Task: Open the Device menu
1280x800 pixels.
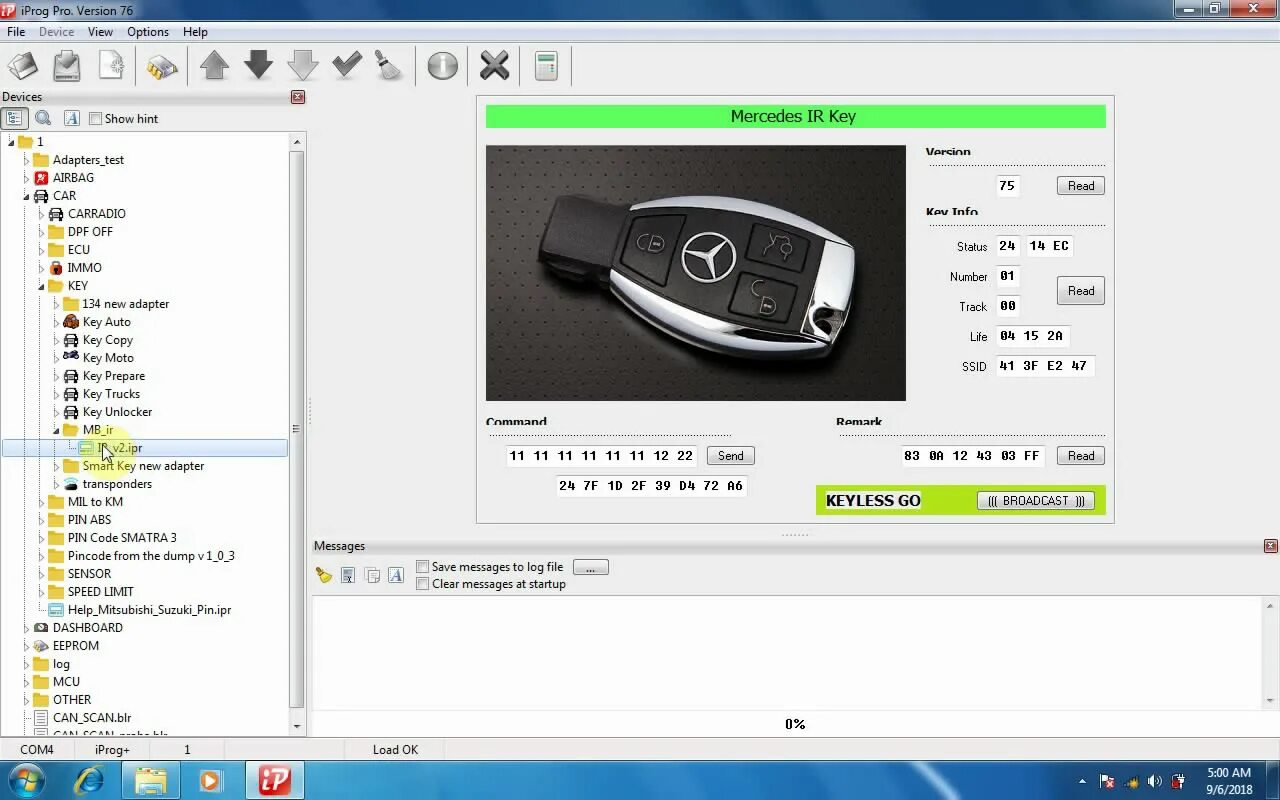Action: point(56,32)
